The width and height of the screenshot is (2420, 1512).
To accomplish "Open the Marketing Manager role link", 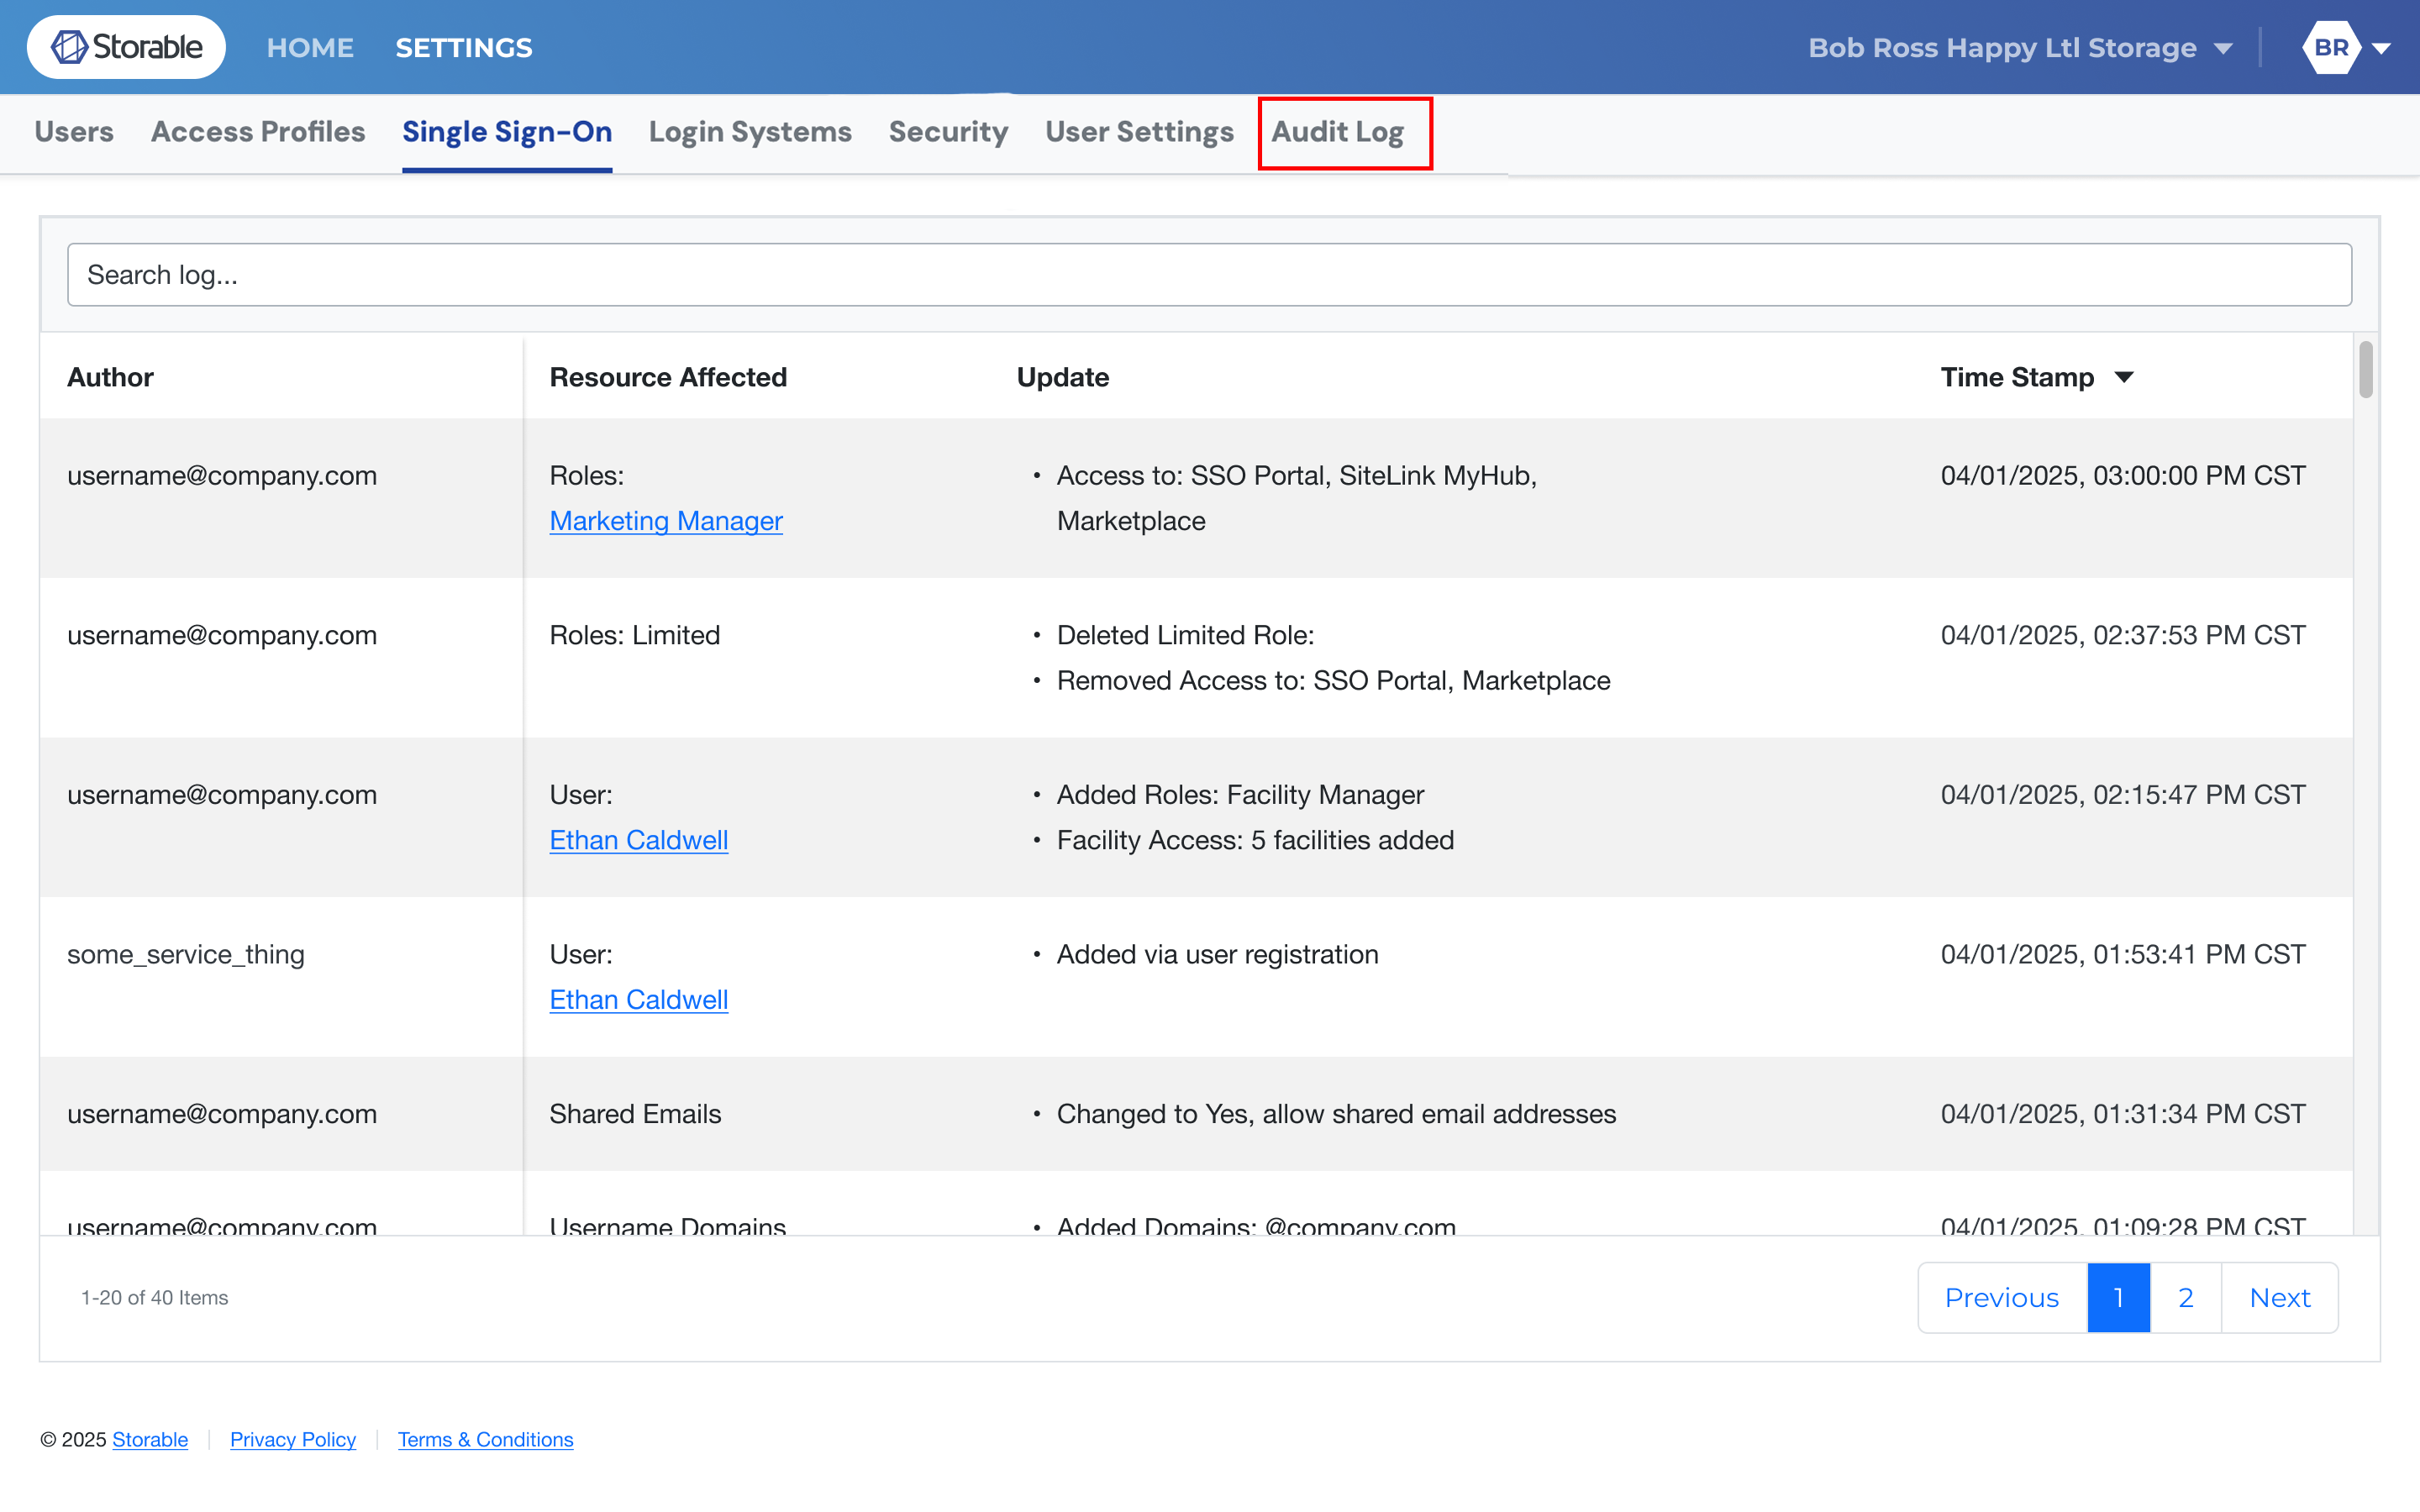I will click(666, 521).
